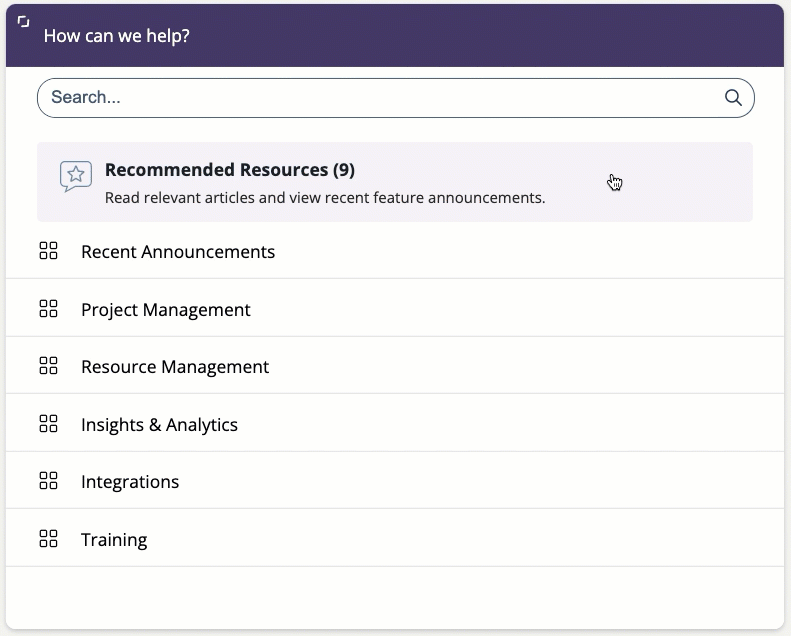Open Recommended Resources (9) heading

tap(230, 170)
